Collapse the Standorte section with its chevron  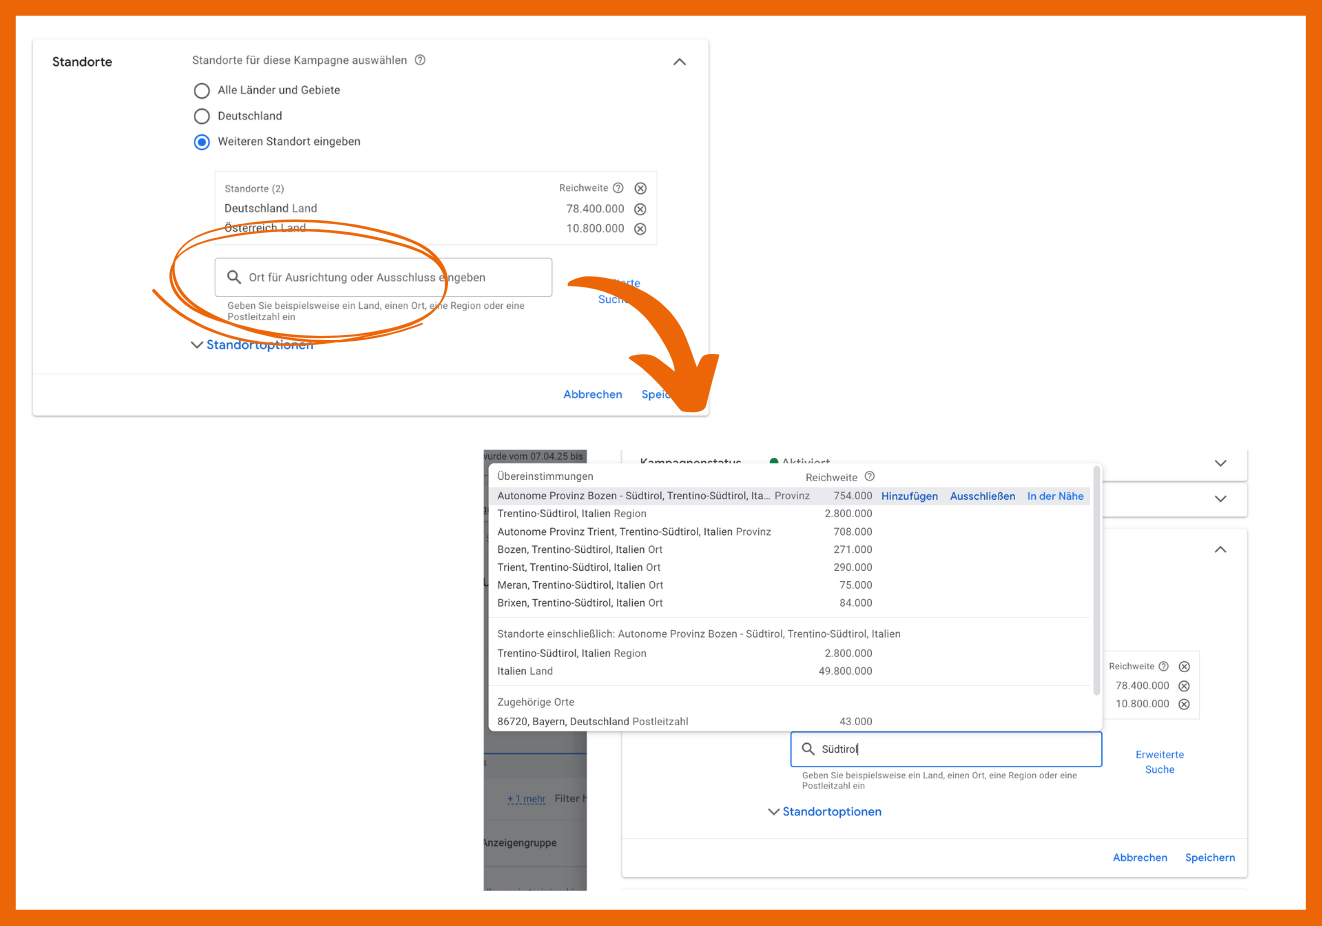(x=680, y=62)
